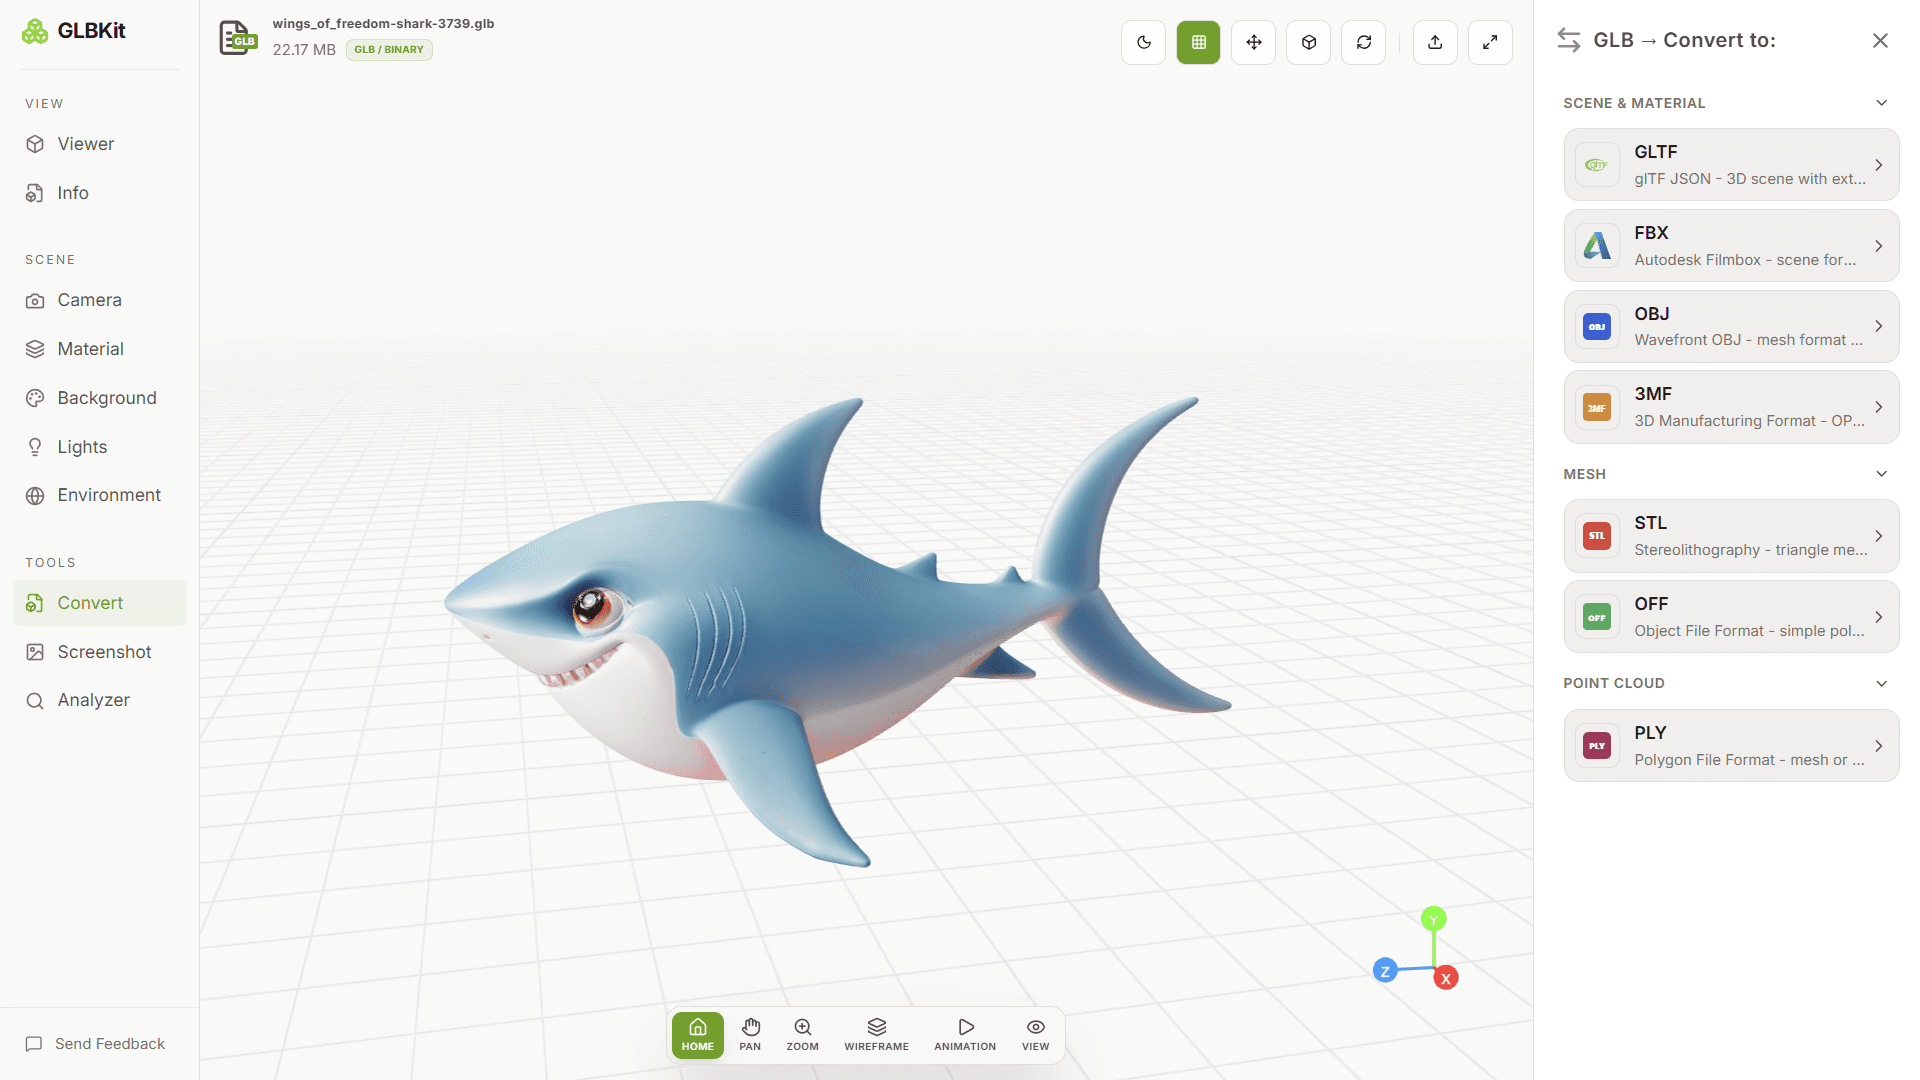Open Lights settings
Image resolution: width=1920 pixels, height=1080 pixels.
[x=100, y=447]
